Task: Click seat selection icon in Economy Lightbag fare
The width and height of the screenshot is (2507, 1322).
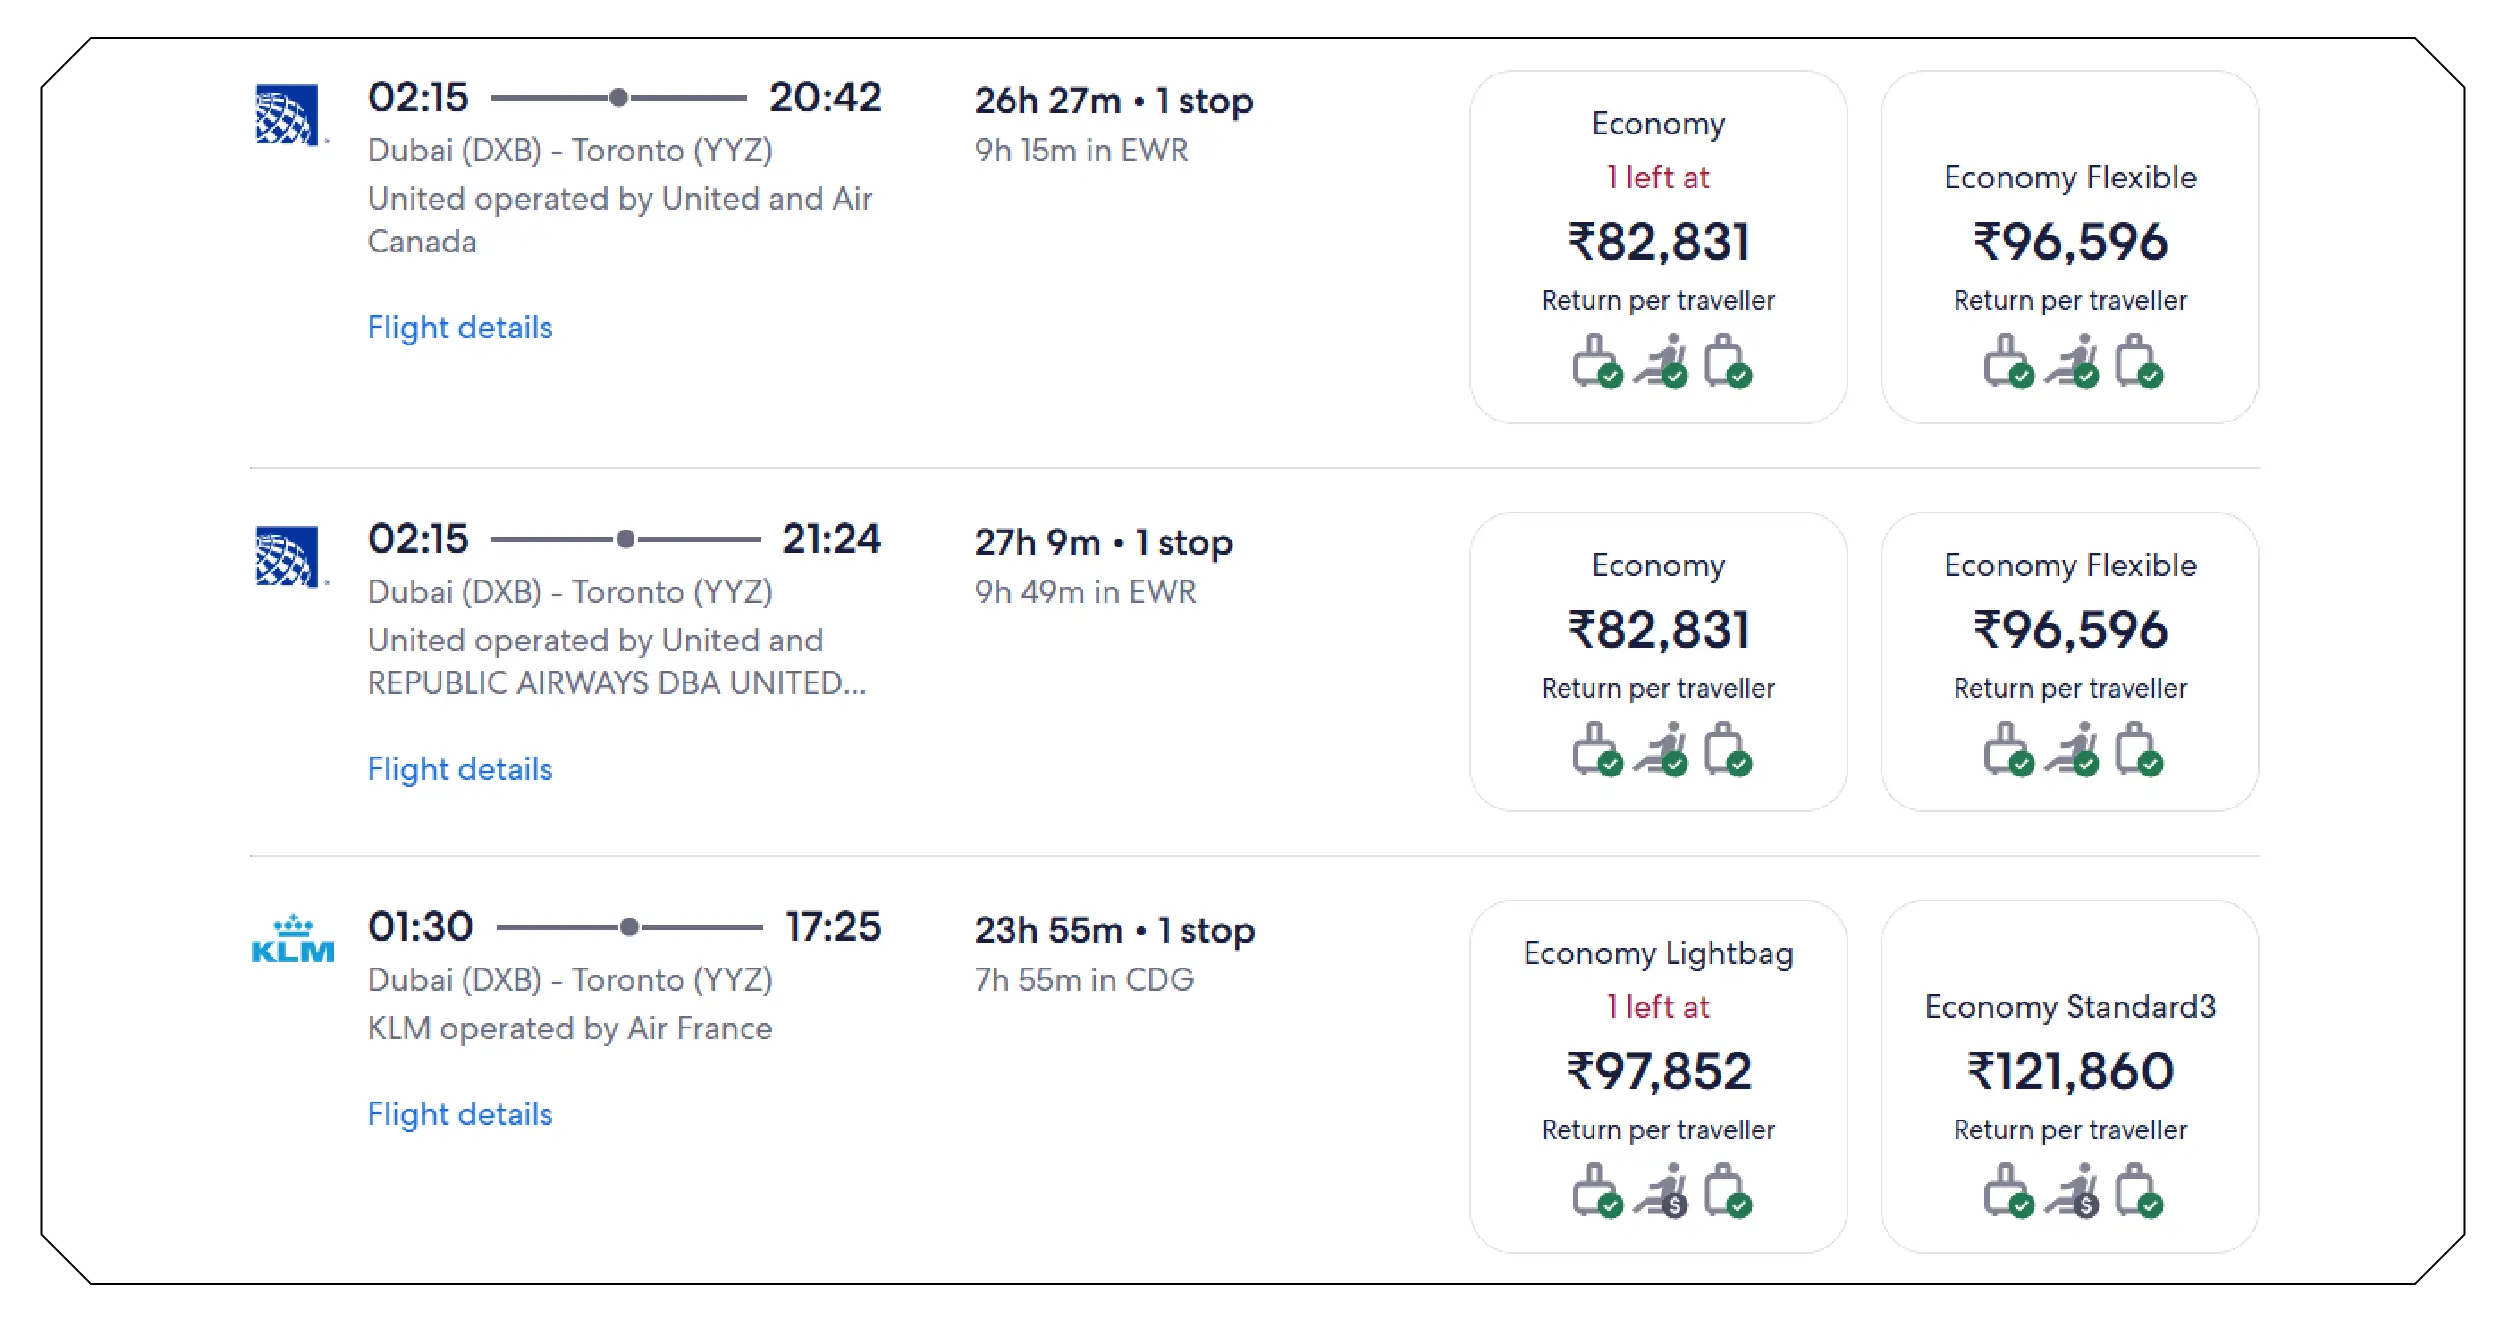Action: click(1661, 1190)
